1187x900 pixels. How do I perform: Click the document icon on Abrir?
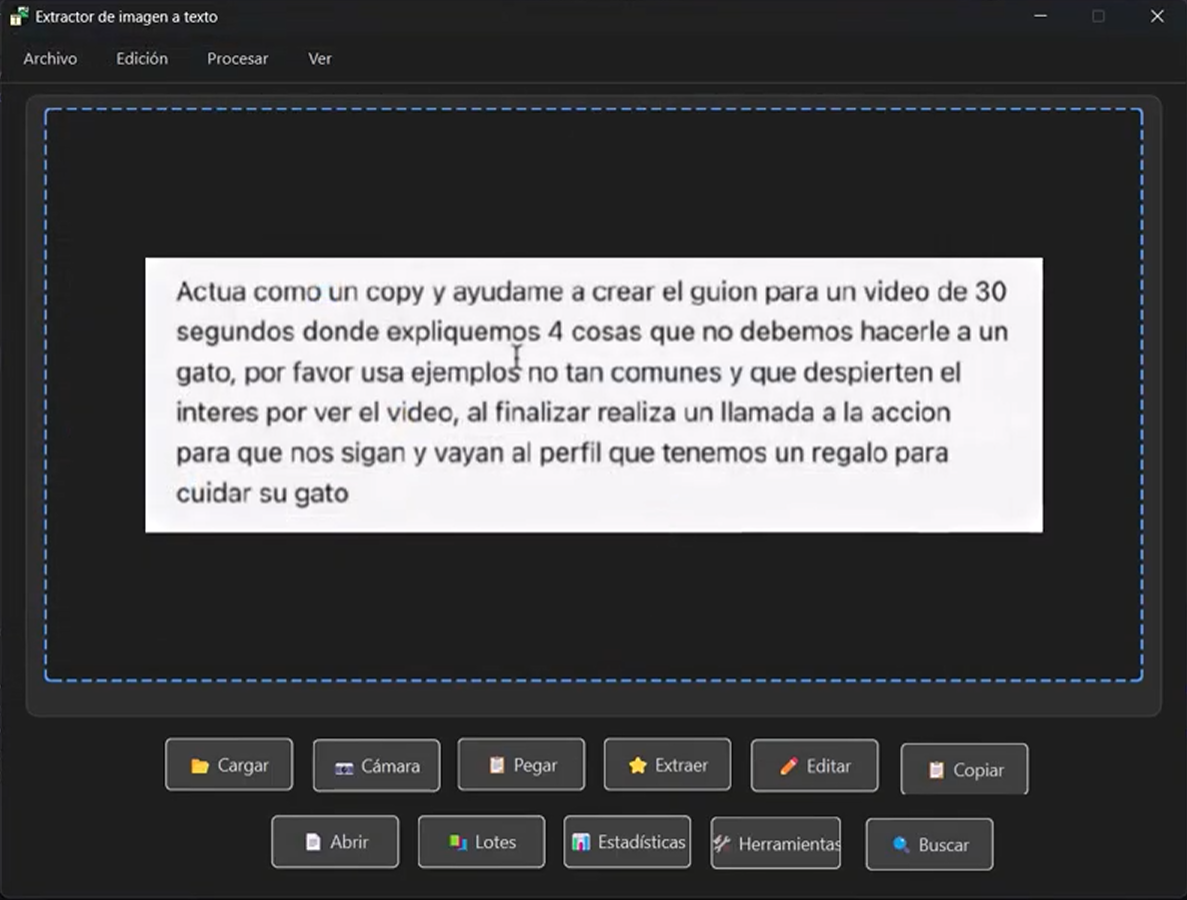[x=312, y=842]
